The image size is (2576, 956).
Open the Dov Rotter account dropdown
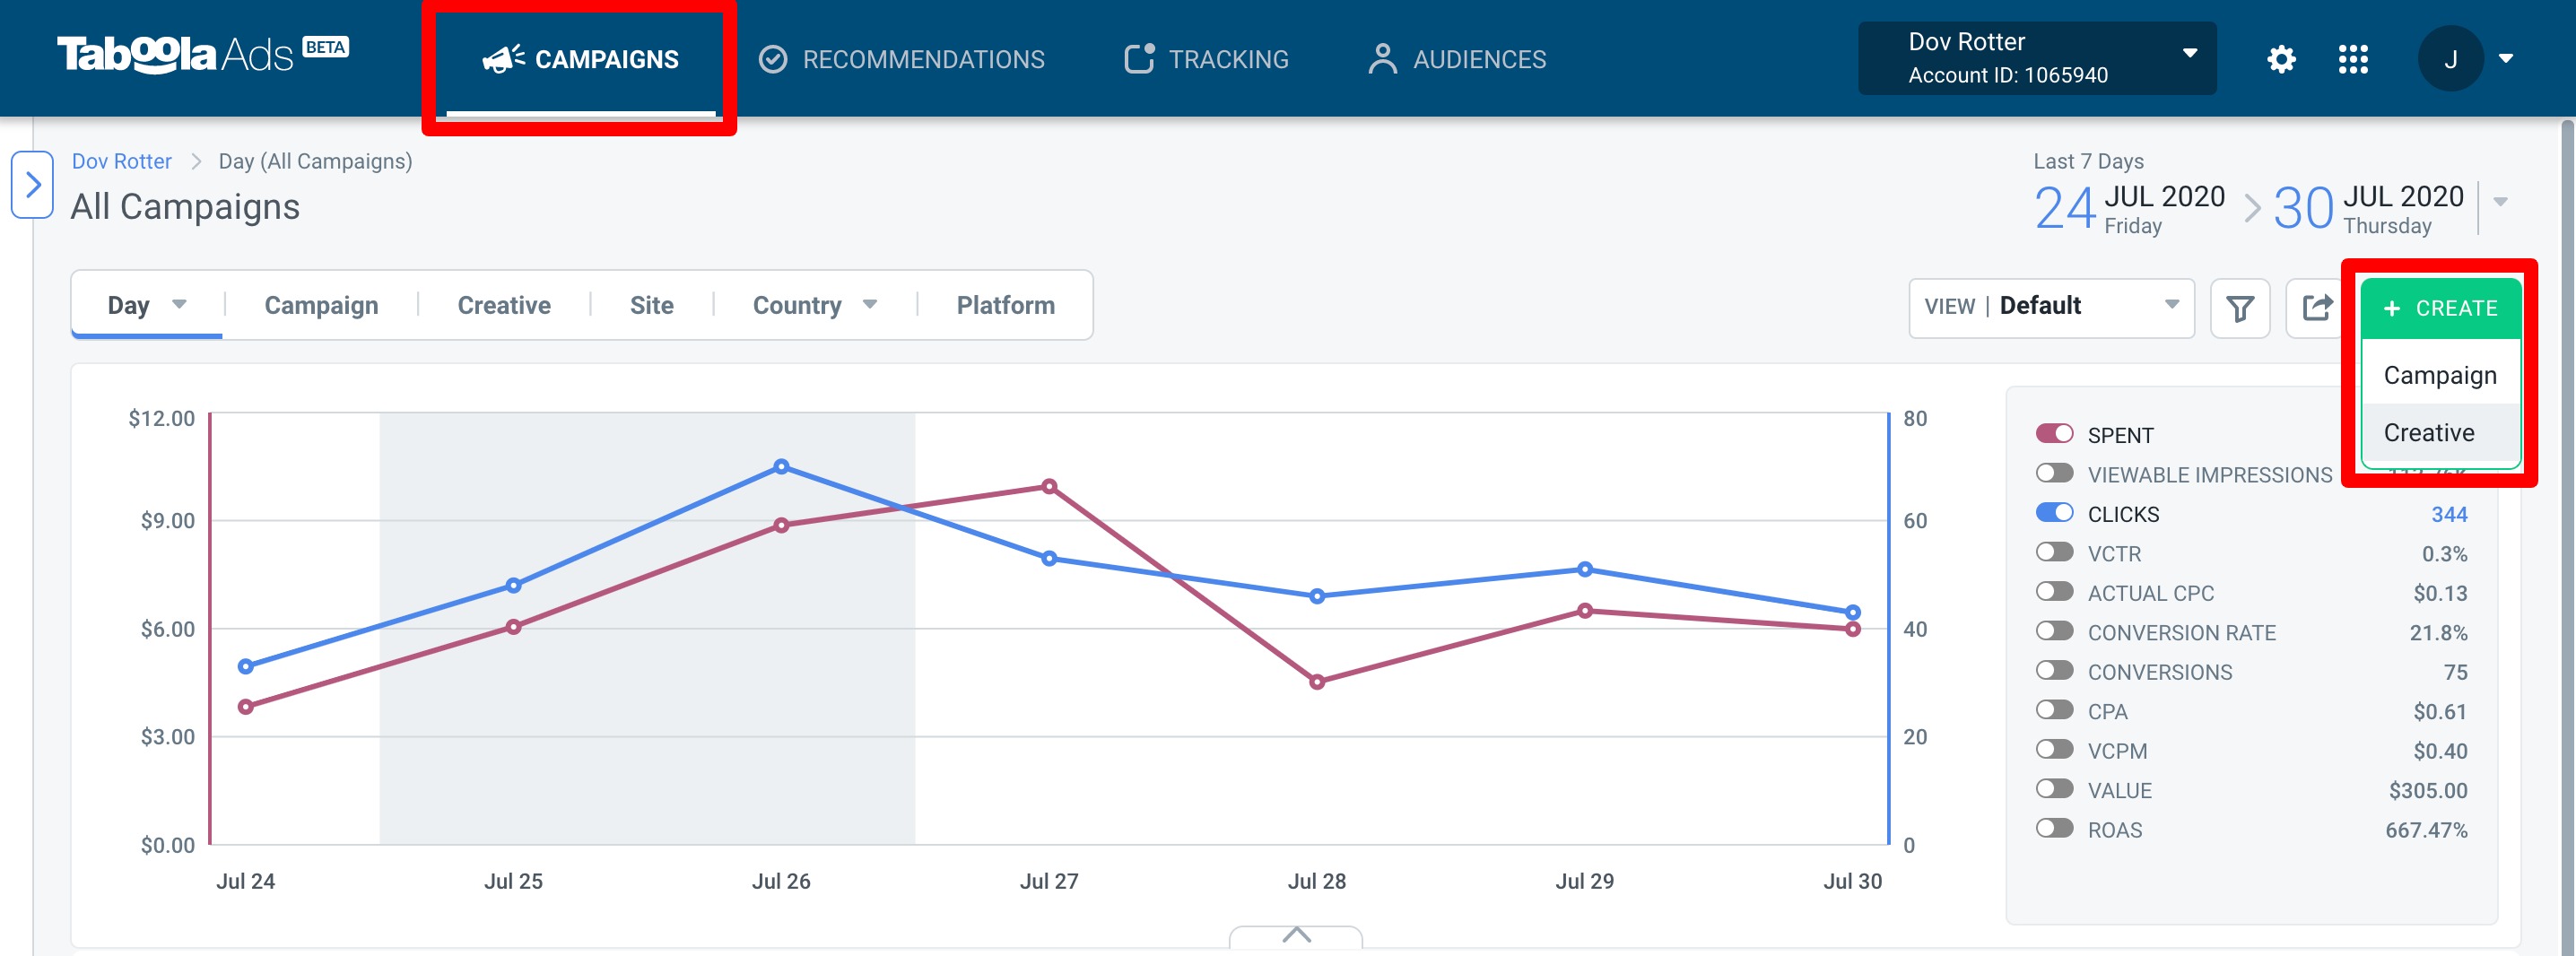2037,59
